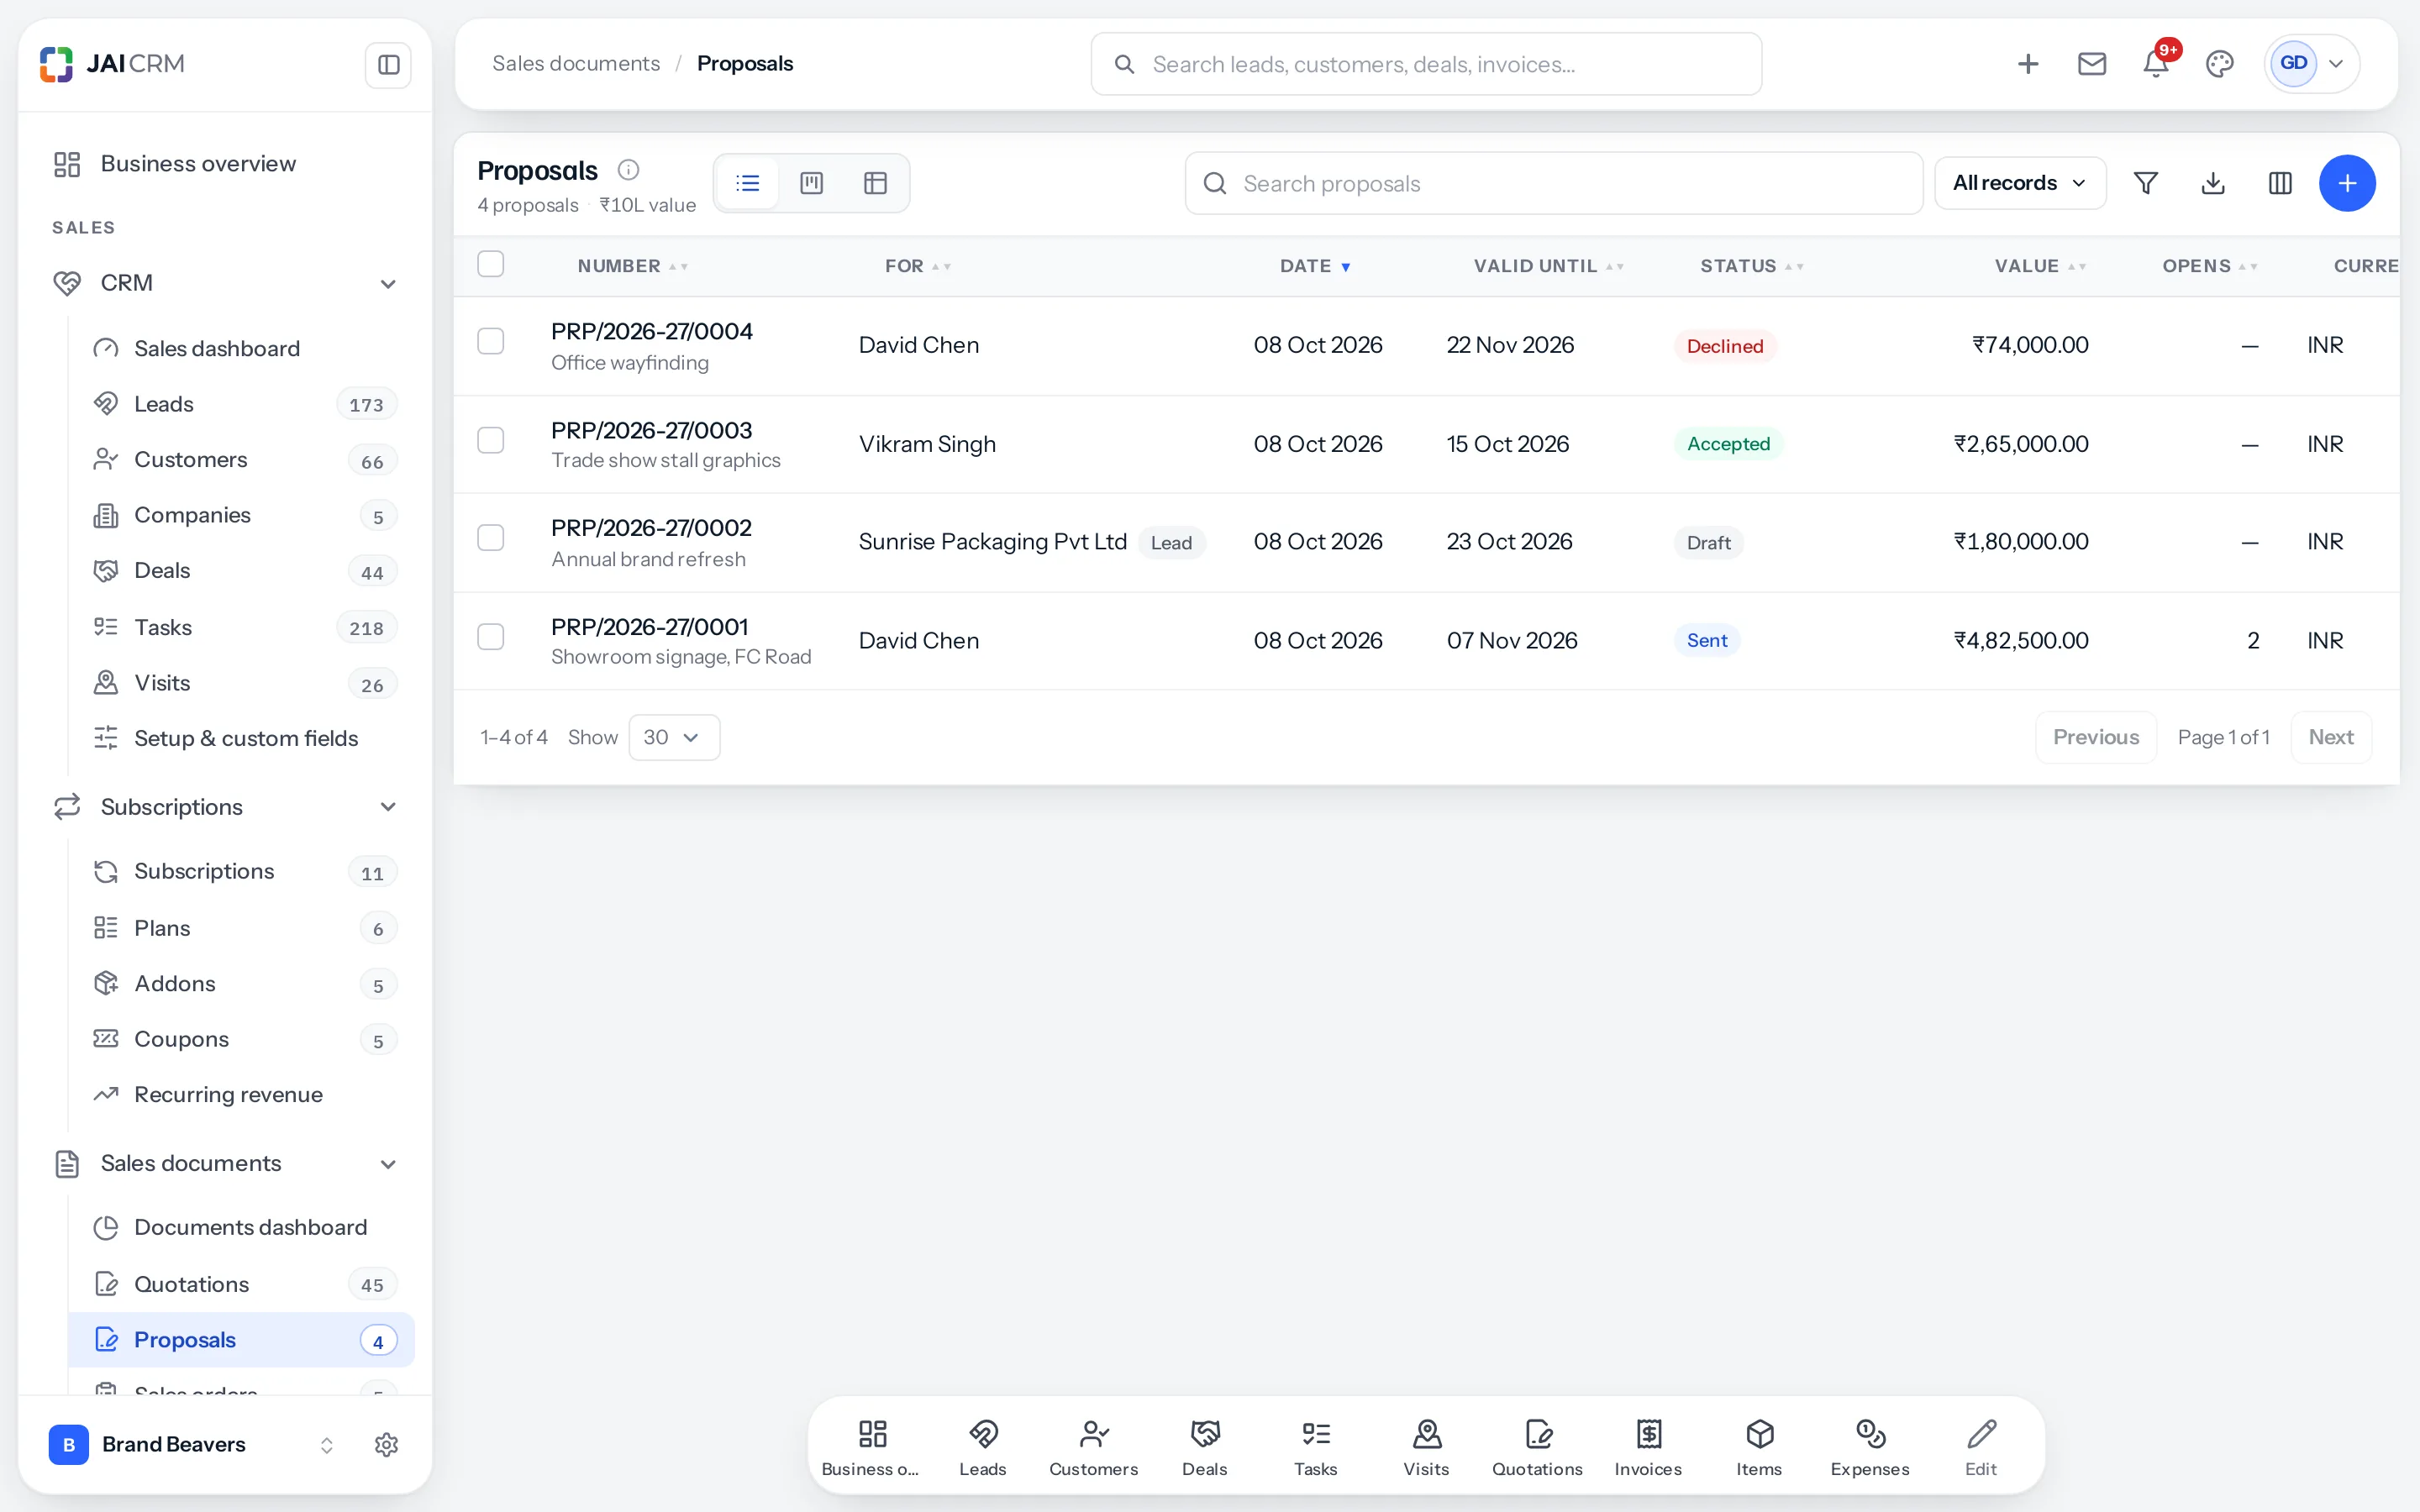Open proposal PRP/2026-27/0001
2420x1512 pixels.
tap(650, 627)
